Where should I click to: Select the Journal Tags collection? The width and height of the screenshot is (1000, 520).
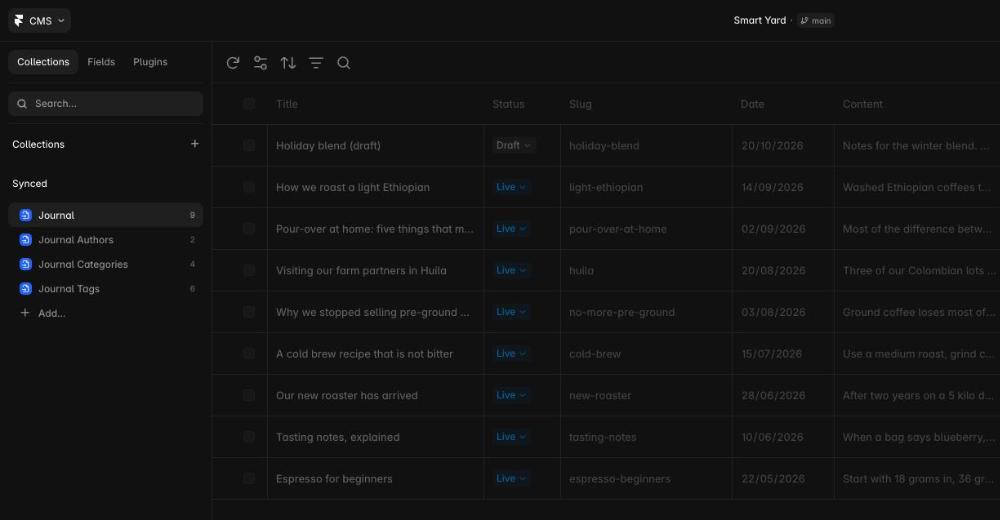click(x=106, y=288)
